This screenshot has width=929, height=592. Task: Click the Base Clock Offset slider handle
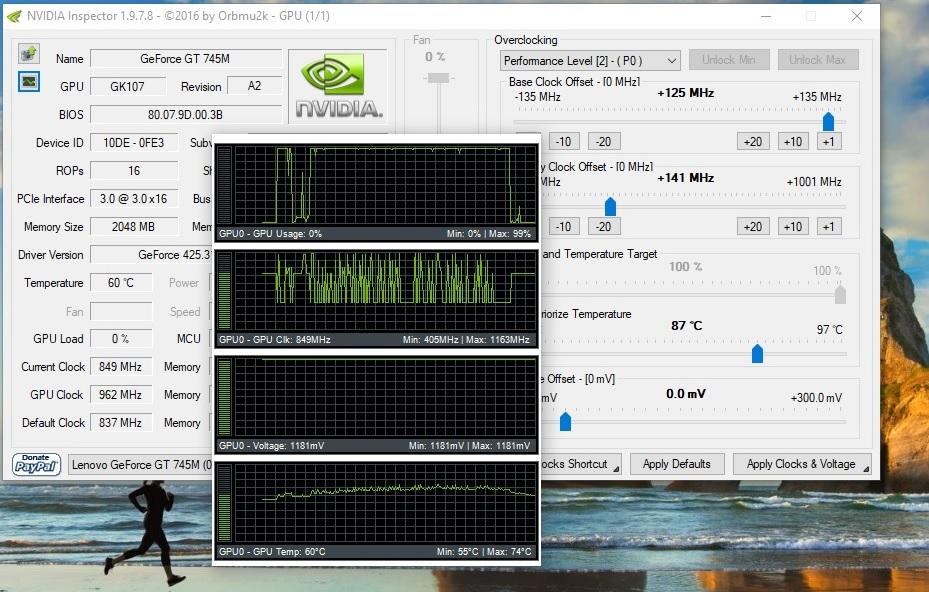pyautogui.click(x=828, y=121)
